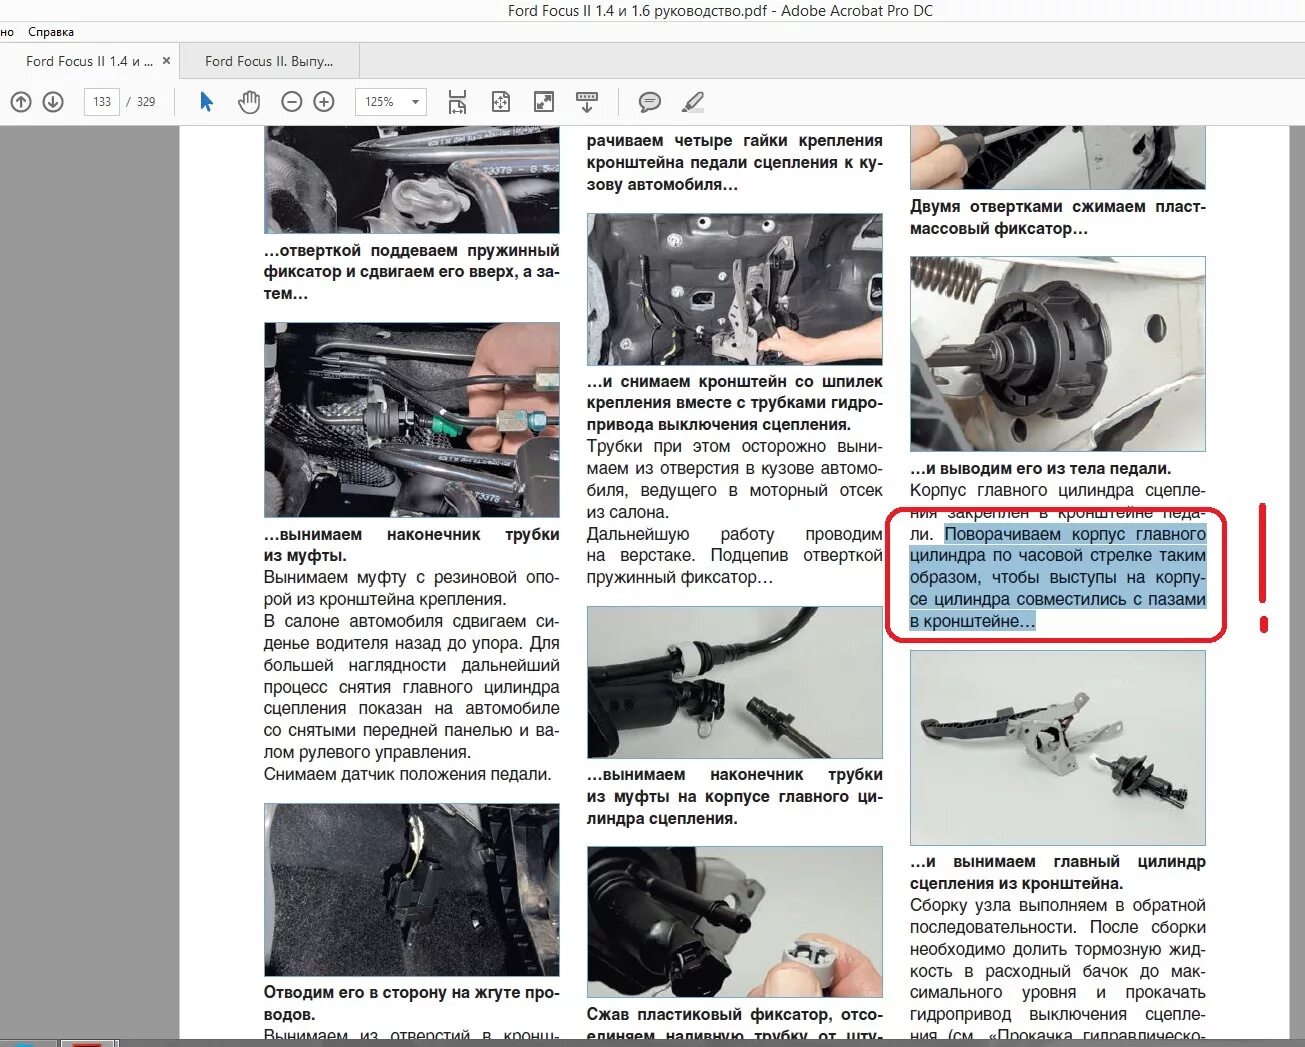The image size is (1305, 1047).
Task: Click the bracket and master cylinder photo
Action: 1058,748
